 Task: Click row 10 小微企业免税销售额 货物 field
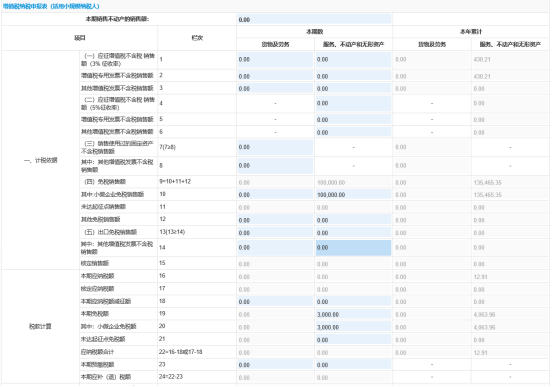(x=275, y=194)
